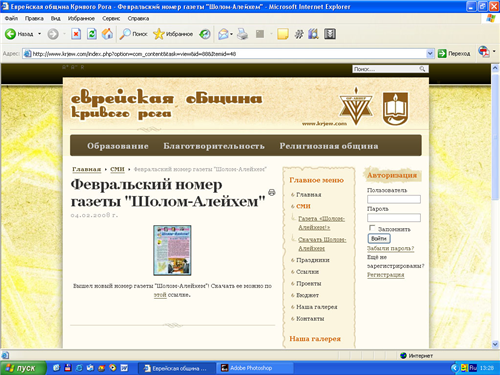Toggle the Запомнить remember-me checkbox
The height and width of the screenshot is (375, 500).
(372, 228)
